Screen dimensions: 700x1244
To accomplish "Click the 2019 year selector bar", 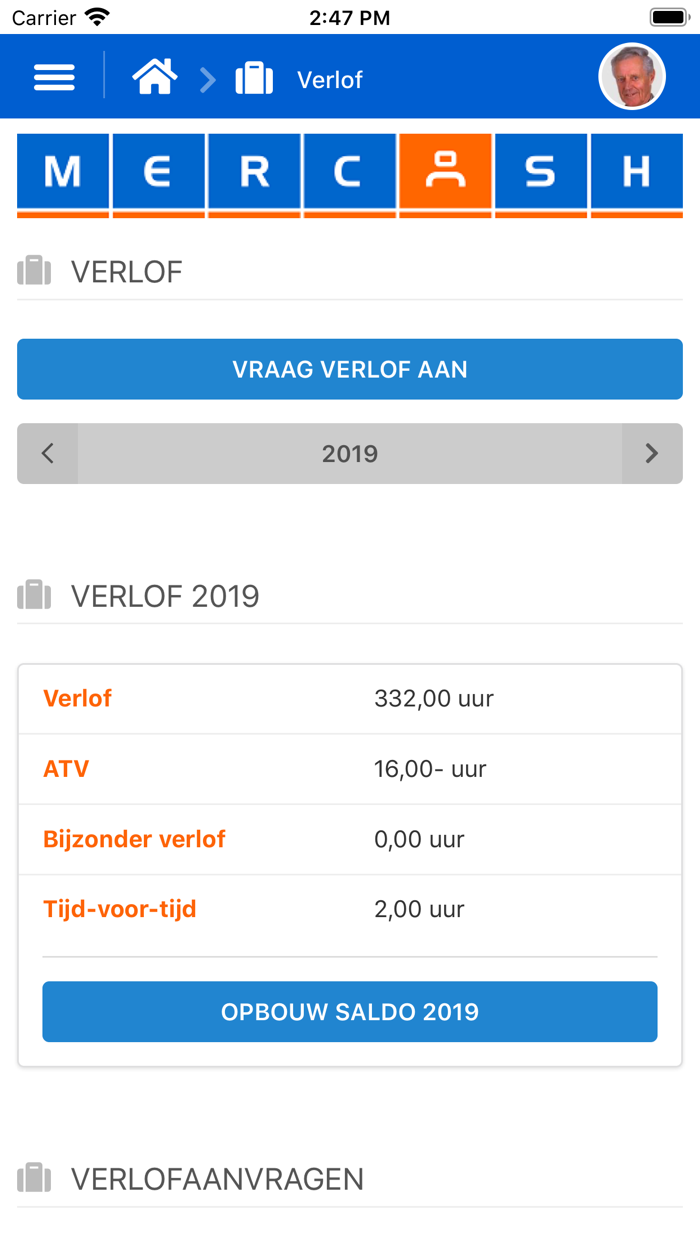I will point(348,453).
